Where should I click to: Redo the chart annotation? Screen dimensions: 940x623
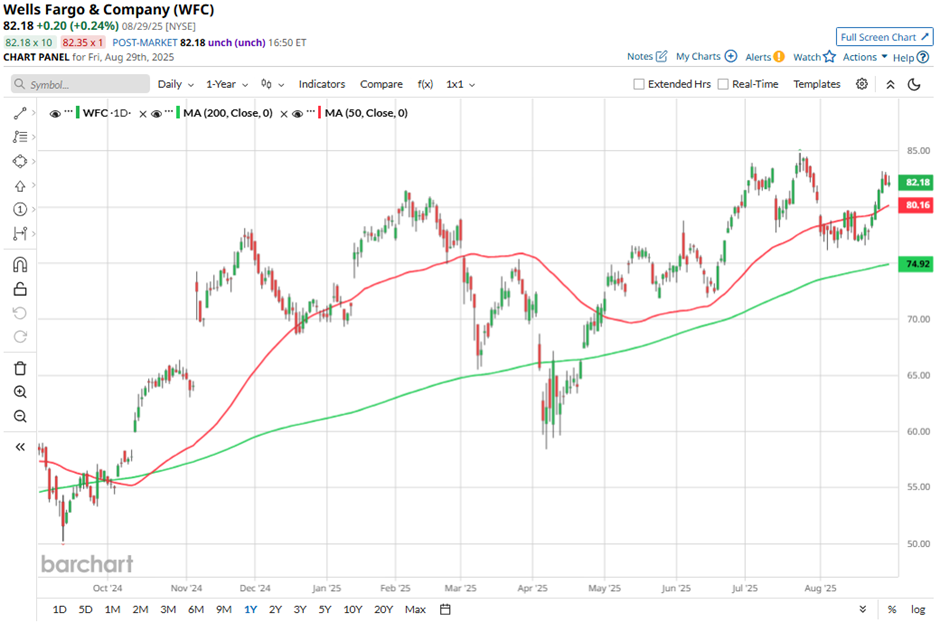(x=20, y=336)
